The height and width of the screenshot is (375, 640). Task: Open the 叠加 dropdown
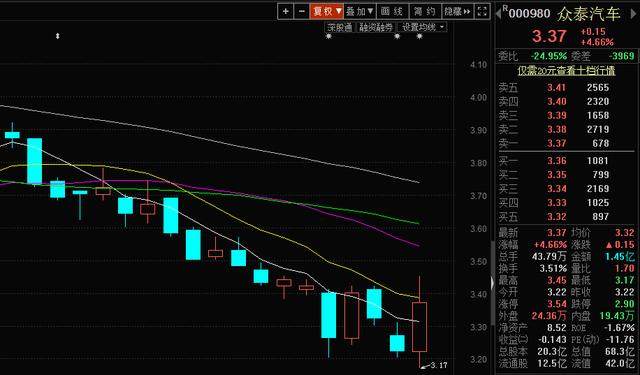[360, 11]
